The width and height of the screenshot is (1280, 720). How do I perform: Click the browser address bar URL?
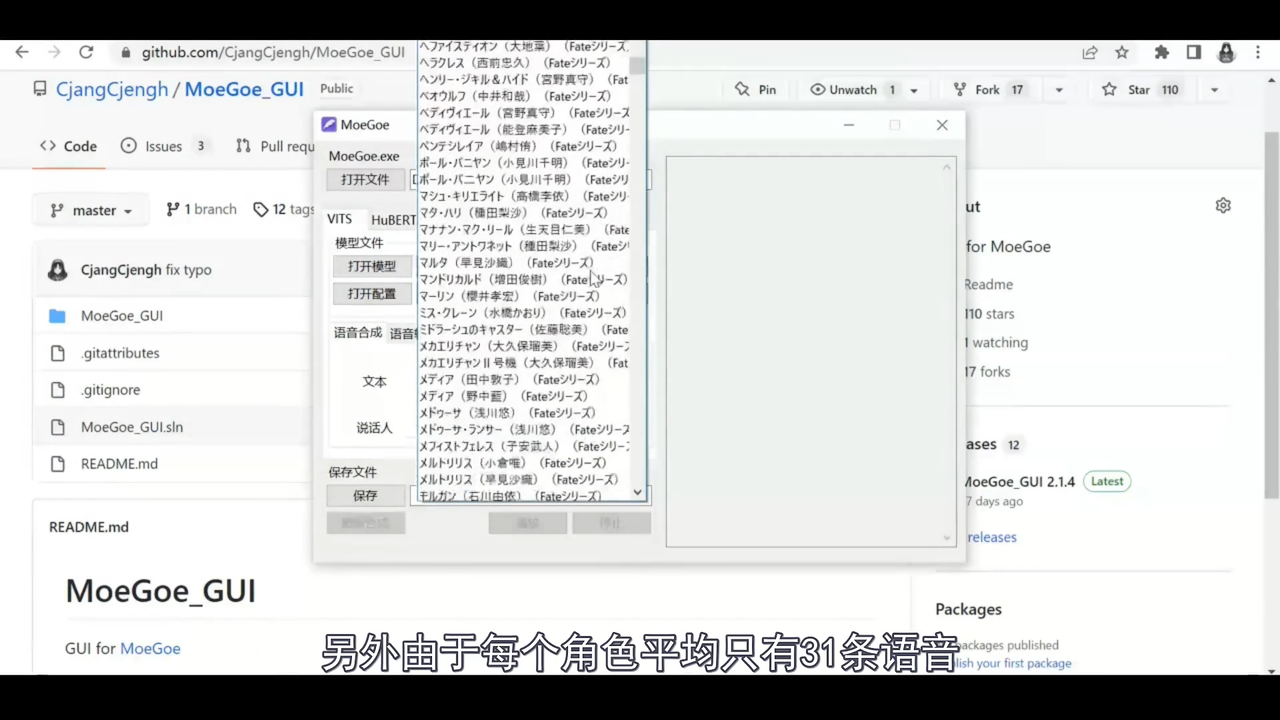(273, 52)
